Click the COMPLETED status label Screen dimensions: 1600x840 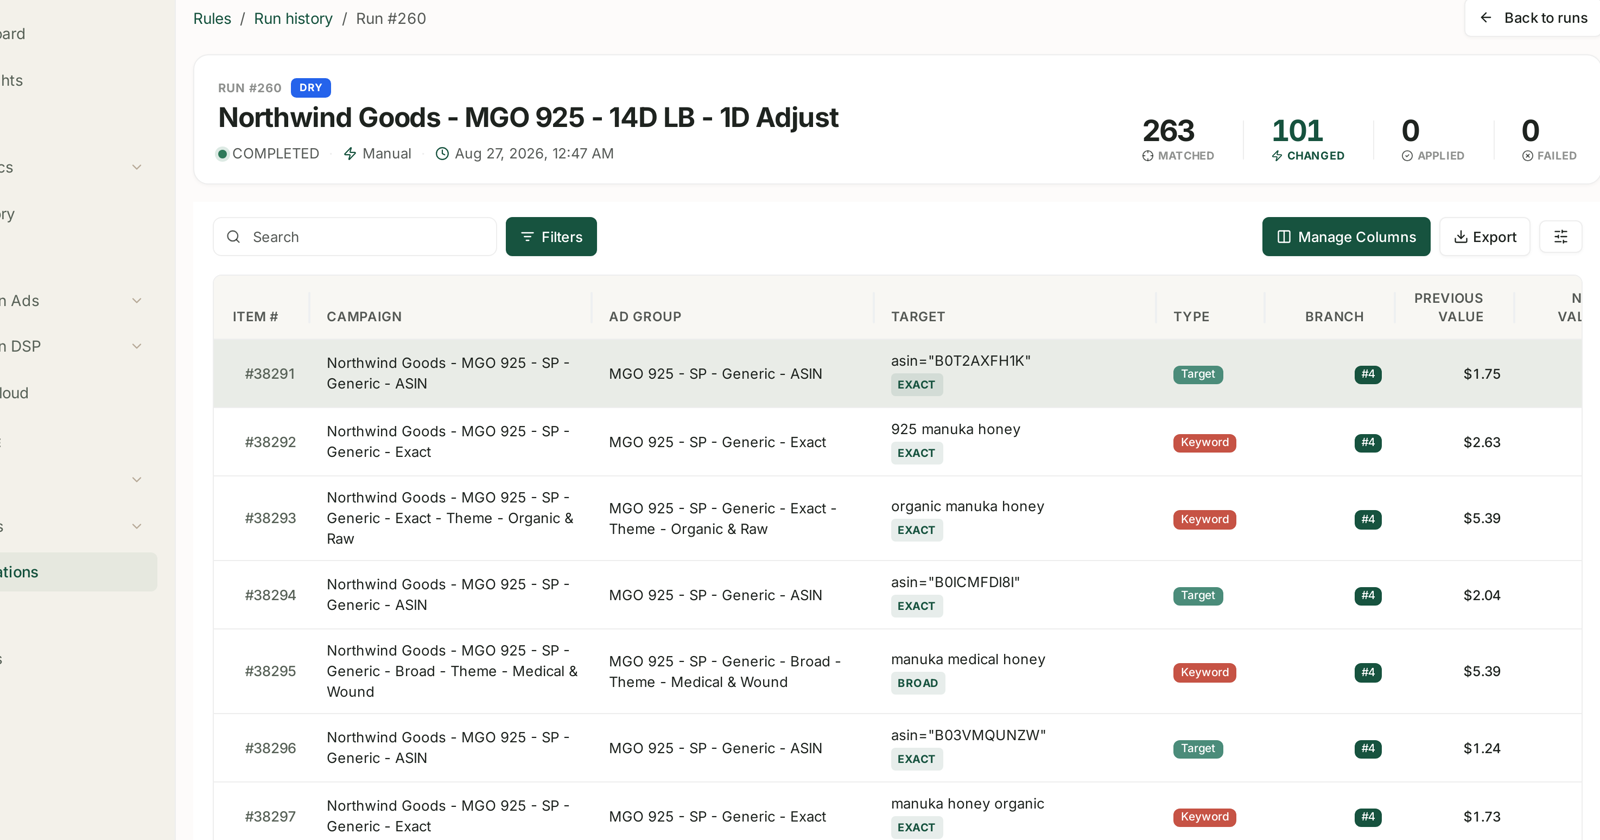point(268,154)
